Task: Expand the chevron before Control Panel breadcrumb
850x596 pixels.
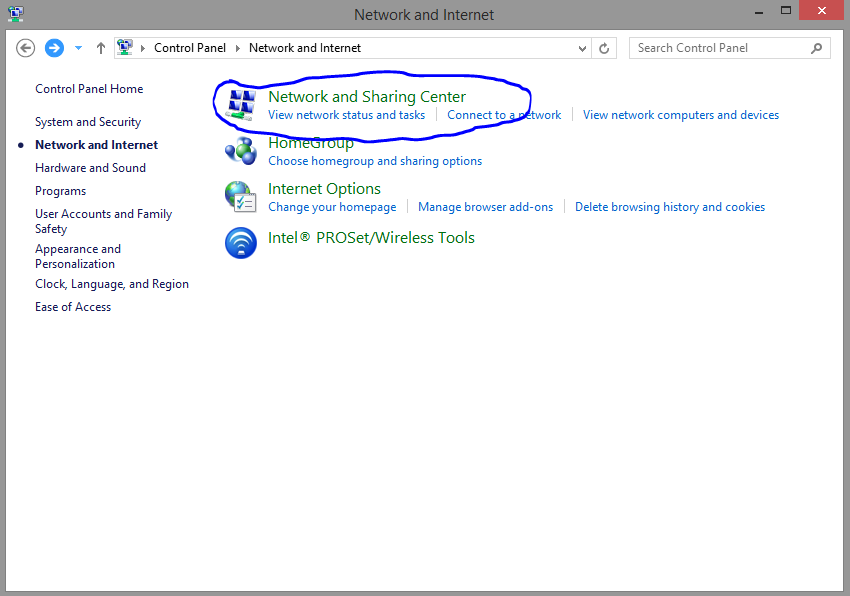Action: point(143,48)
